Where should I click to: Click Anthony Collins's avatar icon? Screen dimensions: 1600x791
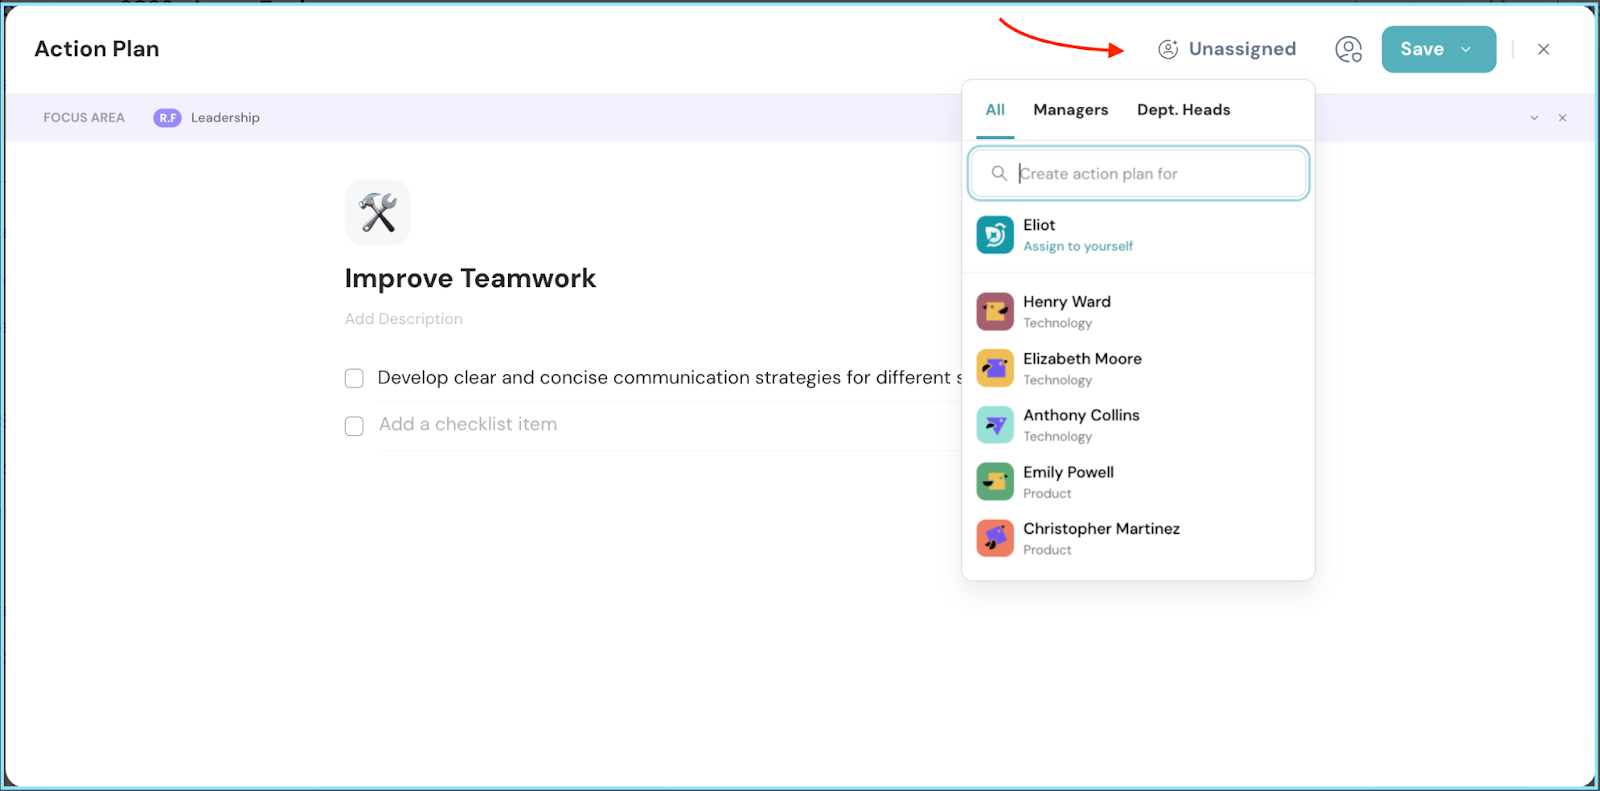click(x=995, y=425)
